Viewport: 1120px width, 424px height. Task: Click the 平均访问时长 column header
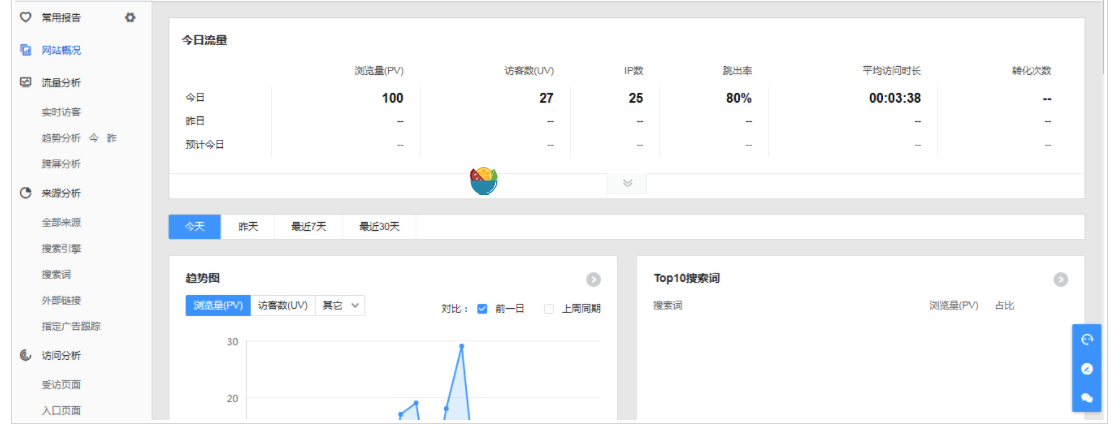[x=891, y=71]
